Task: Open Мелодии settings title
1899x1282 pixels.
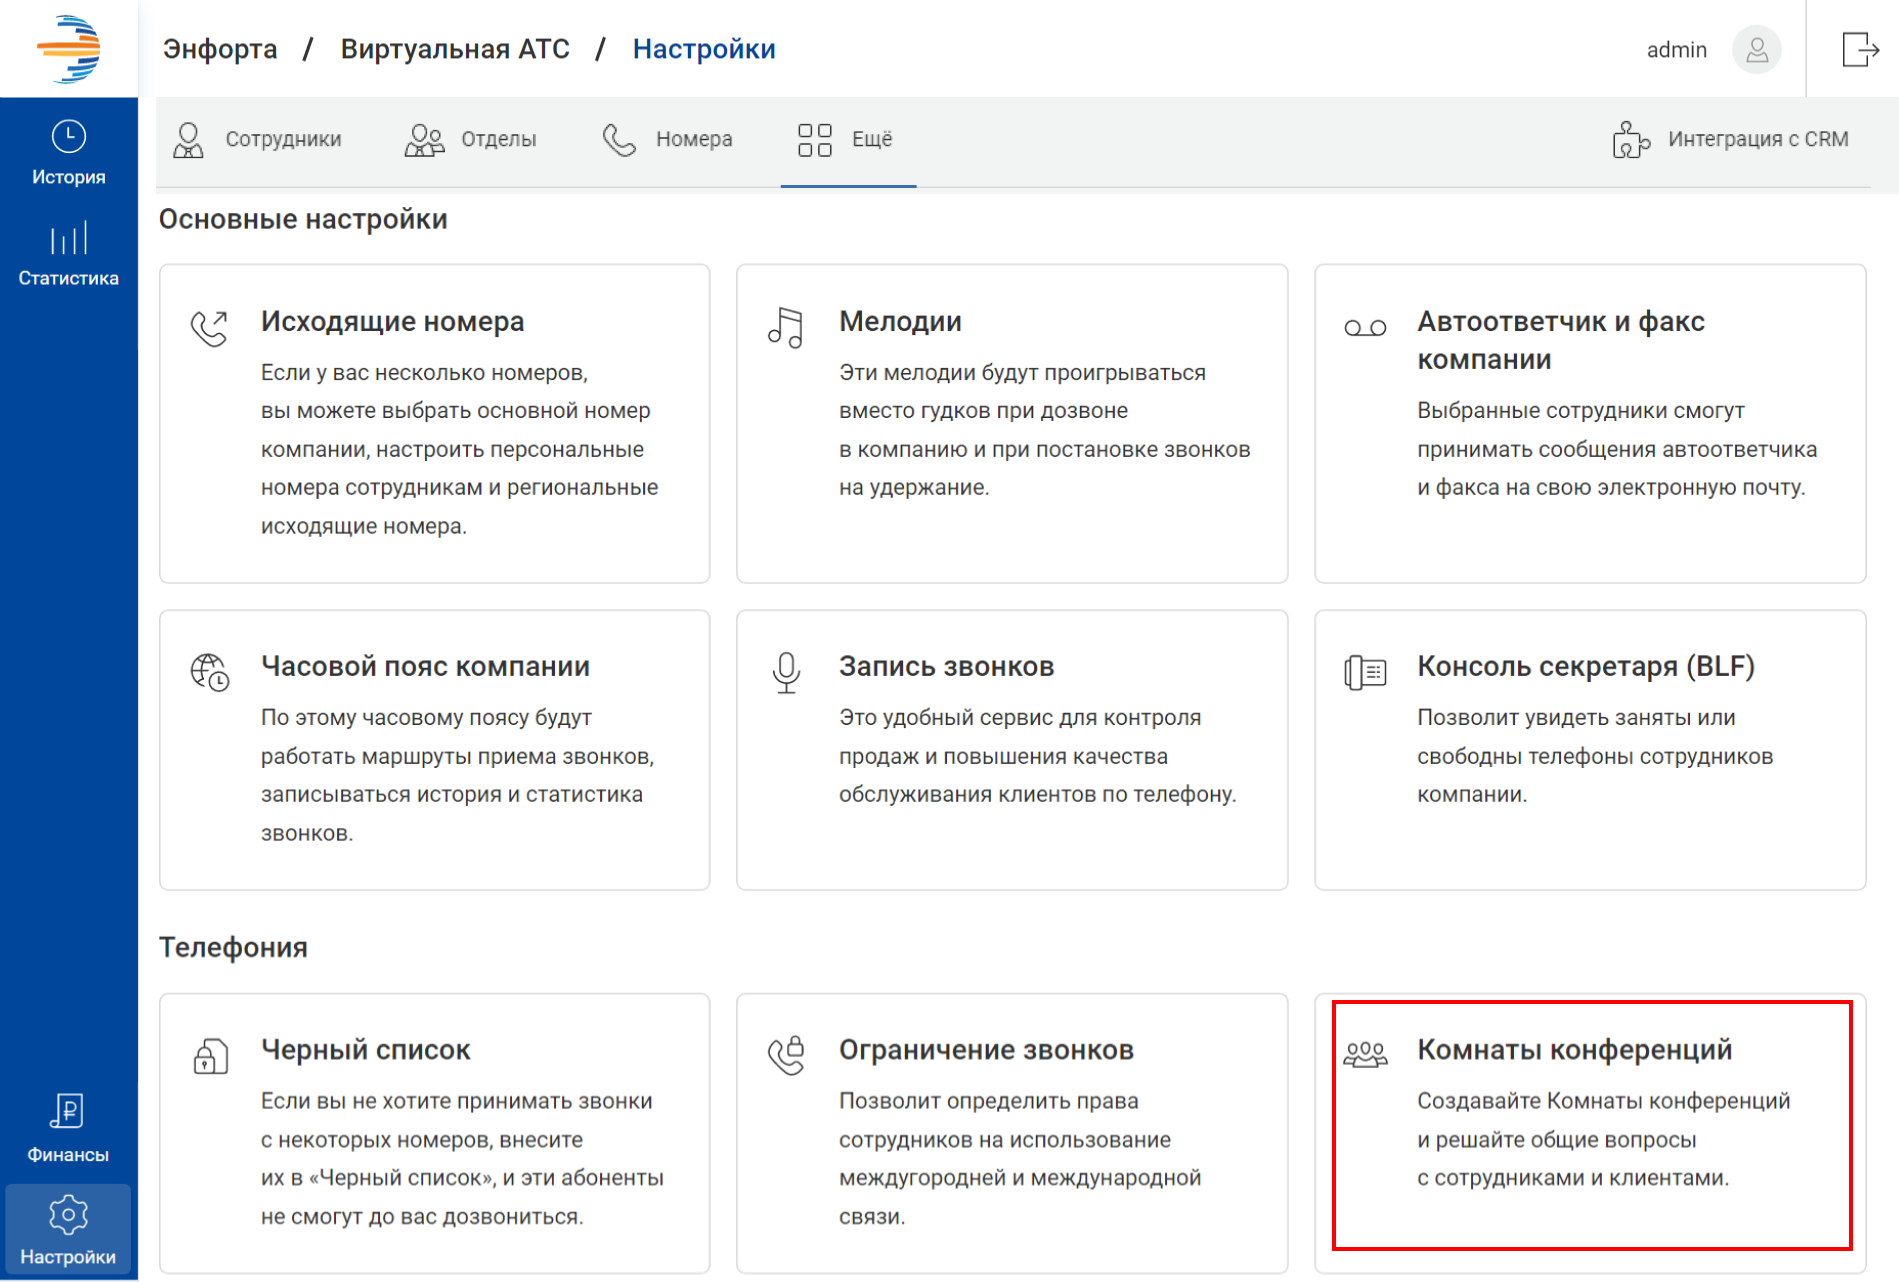Action: click(x=900, y=321)
